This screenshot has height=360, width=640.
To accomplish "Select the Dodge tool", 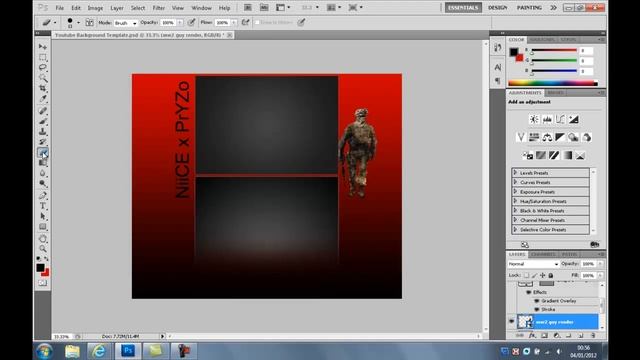I will point(42,184).
